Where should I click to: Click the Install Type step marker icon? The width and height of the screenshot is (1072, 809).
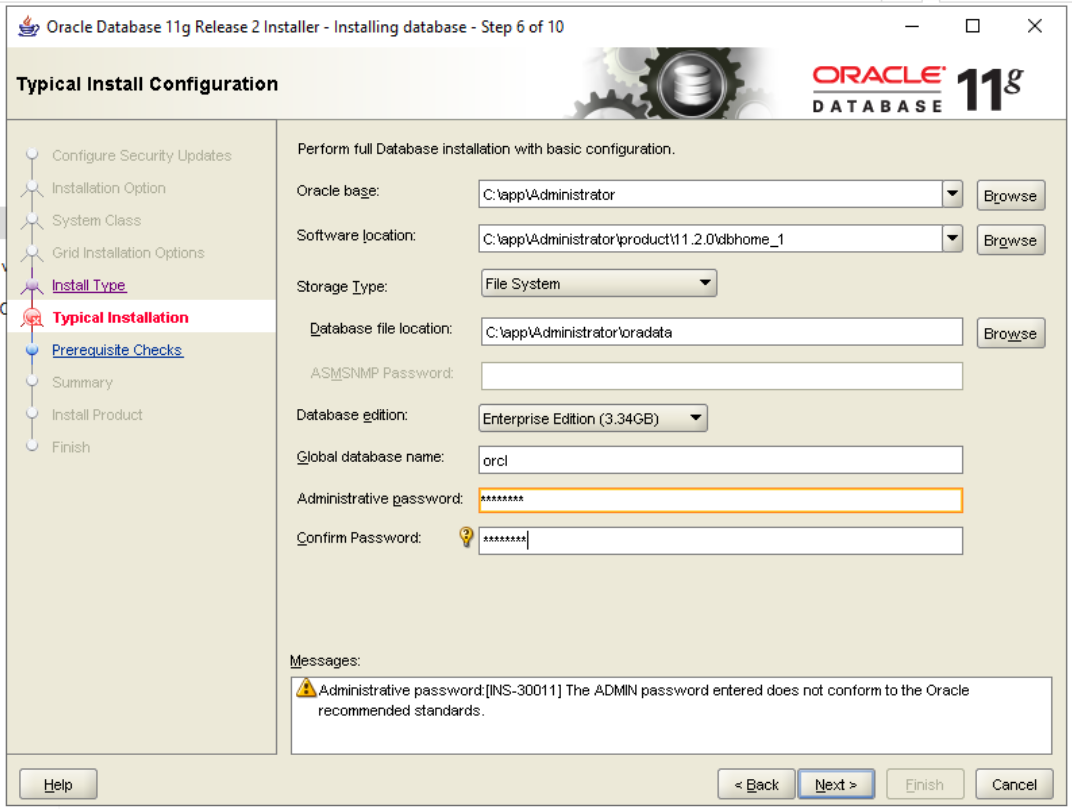31,285
